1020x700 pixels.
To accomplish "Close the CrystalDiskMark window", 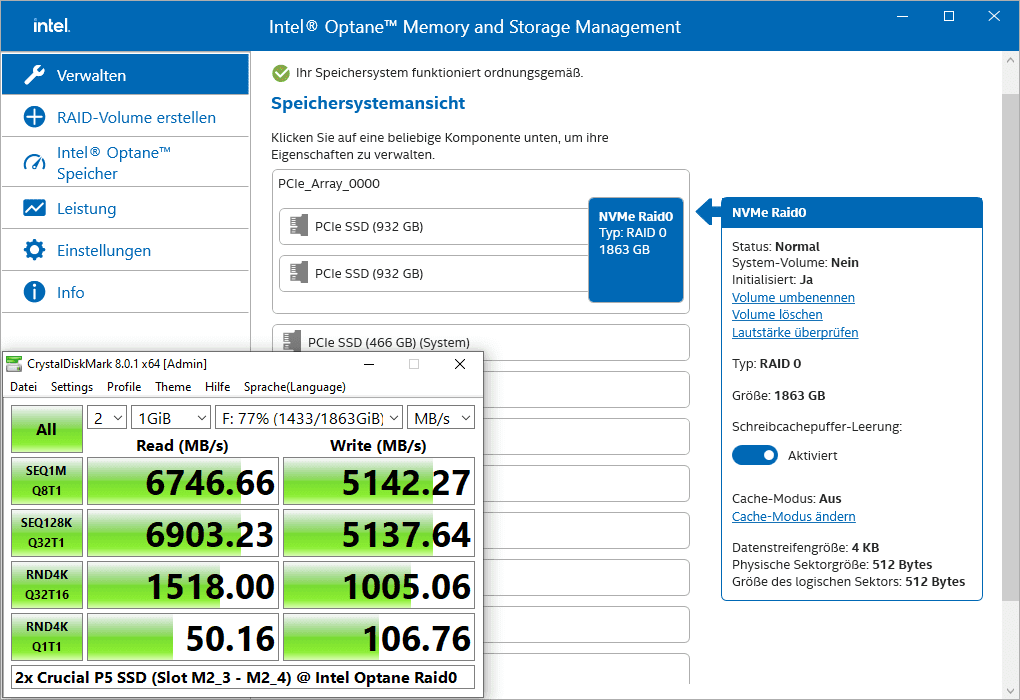I will [x=460, y=364].
